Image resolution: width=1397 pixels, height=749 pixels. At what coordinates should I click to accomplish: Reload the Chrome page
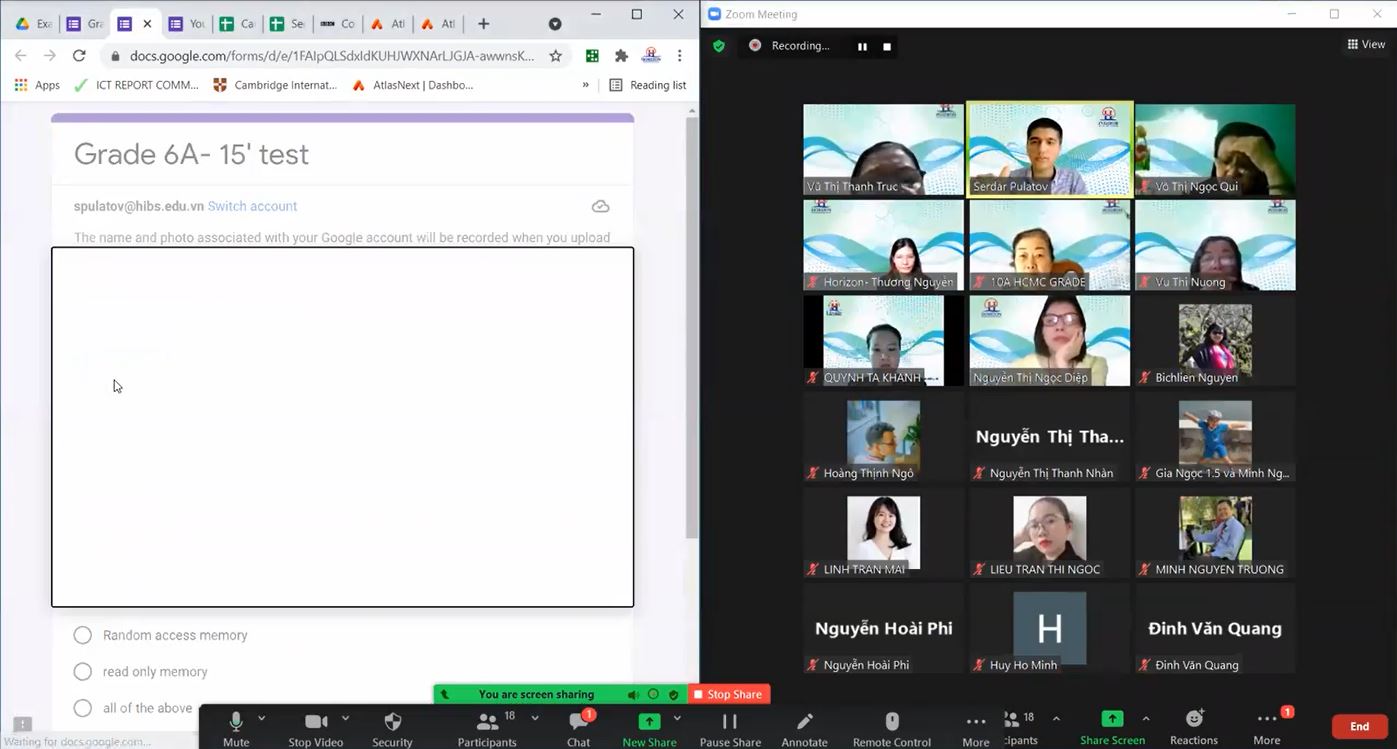(79, 56)
